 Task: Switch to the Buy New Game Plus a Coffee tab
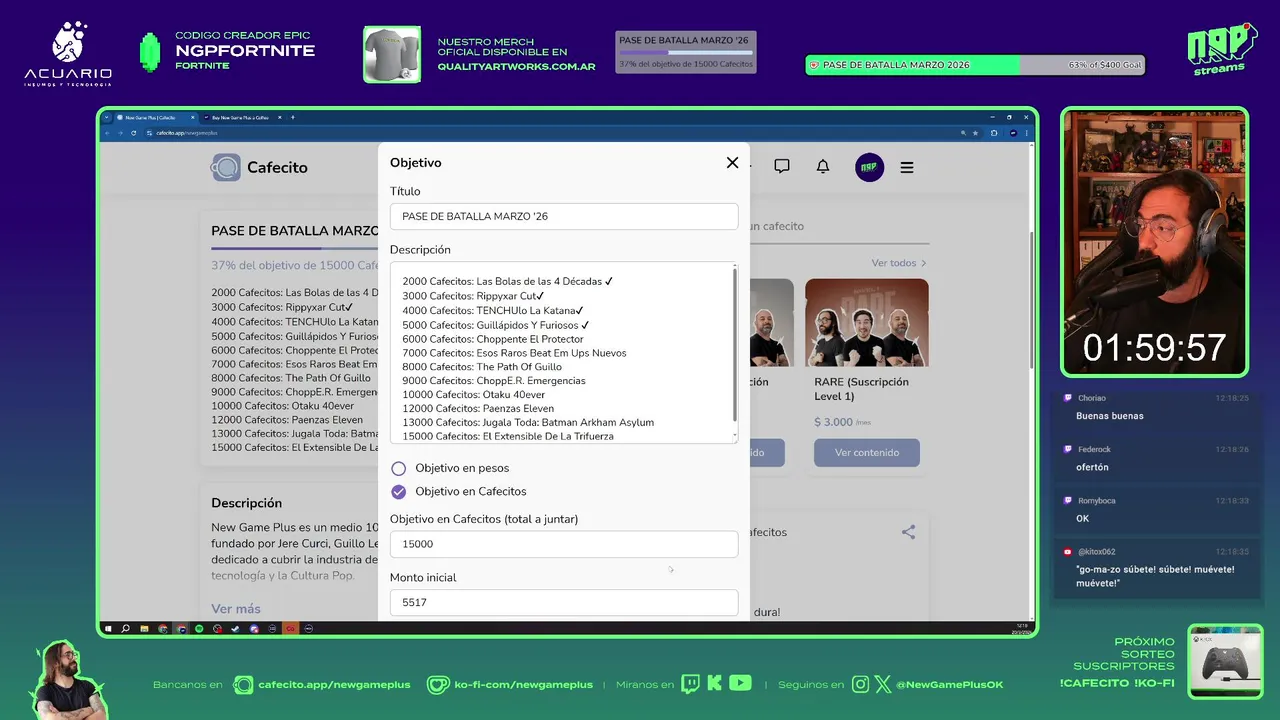241,117
